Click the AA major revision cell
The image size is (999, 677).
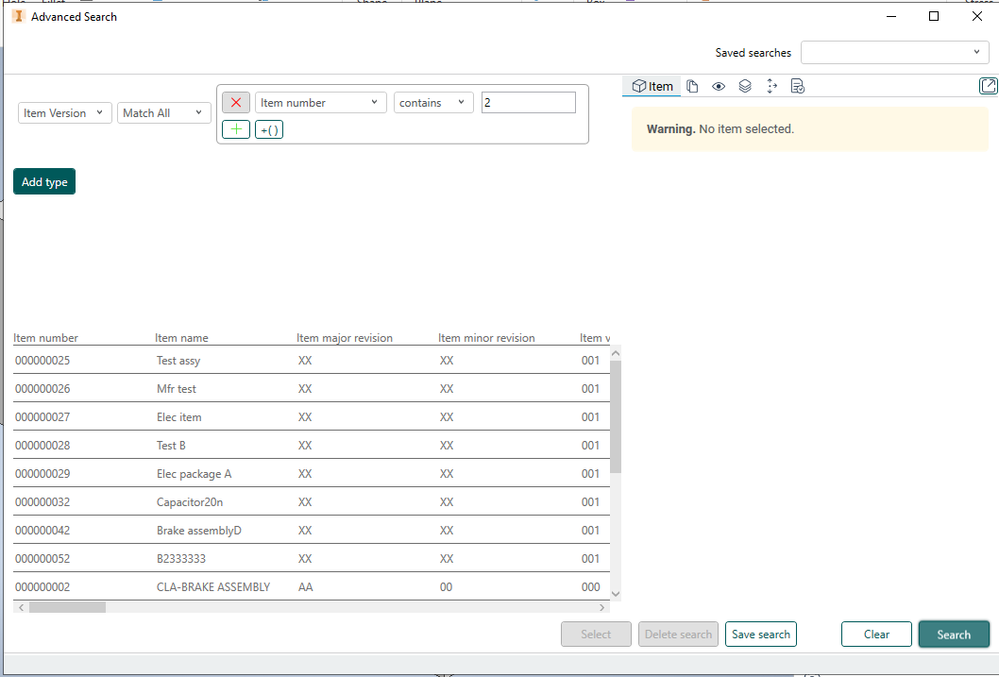pyautogui.click(x=306, y=587)
